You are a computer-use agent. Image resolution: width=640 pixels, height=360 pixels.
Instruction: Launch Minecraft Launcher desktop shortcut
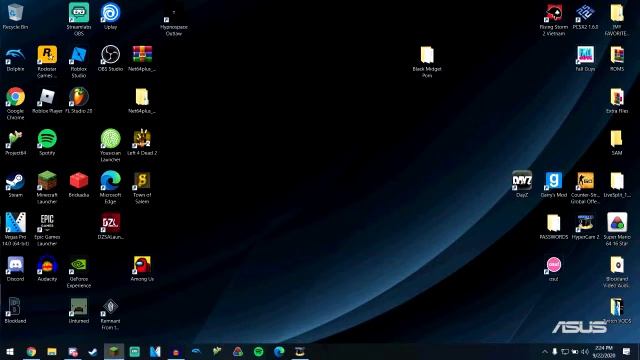point(47,187)
